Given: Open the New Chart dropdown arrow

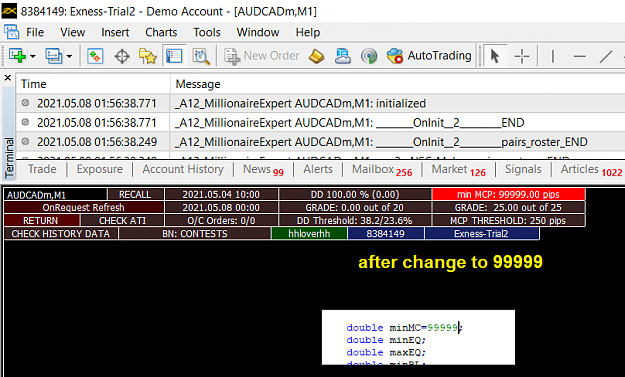Looking at the screenshot, I should 33,56.
